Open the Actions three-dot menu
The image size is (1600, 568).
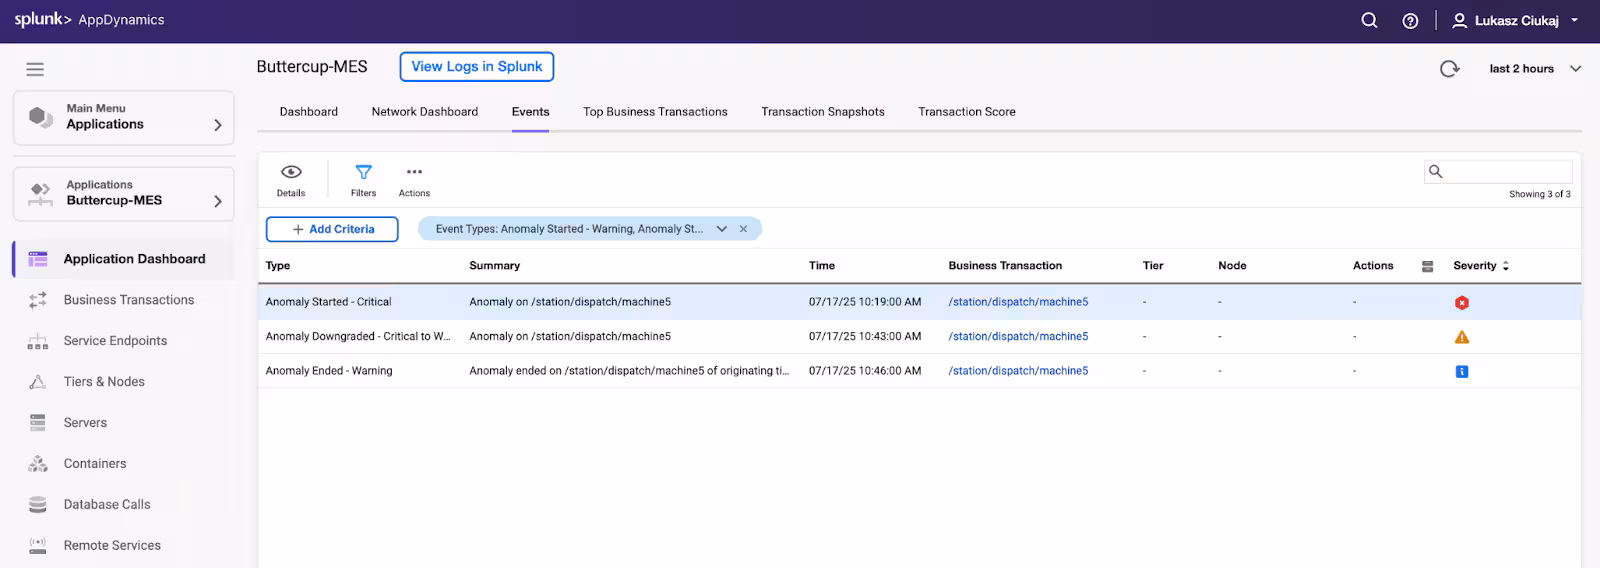[414, 172]
